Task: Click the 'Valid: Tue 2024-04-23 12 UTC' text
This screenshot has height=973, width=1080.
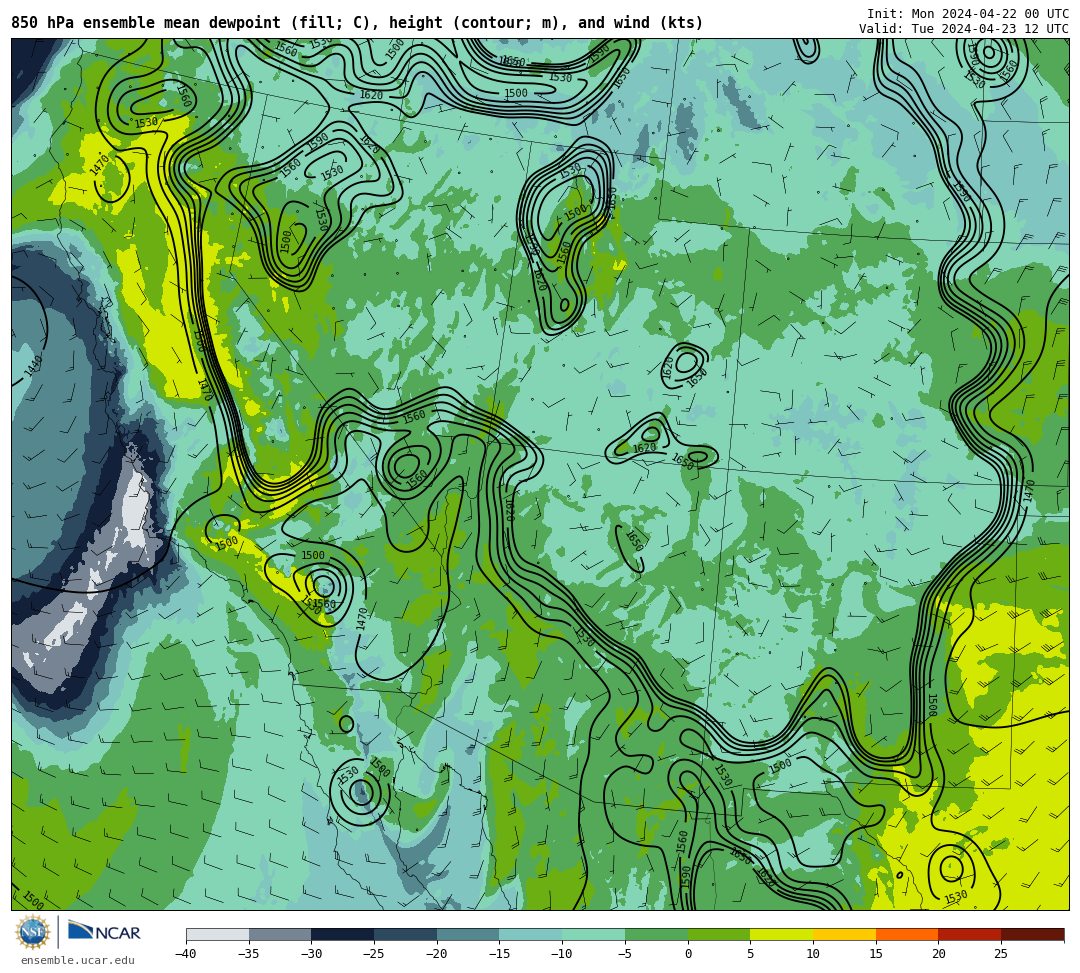Action: pyautogui.click(x=964, y=28)
